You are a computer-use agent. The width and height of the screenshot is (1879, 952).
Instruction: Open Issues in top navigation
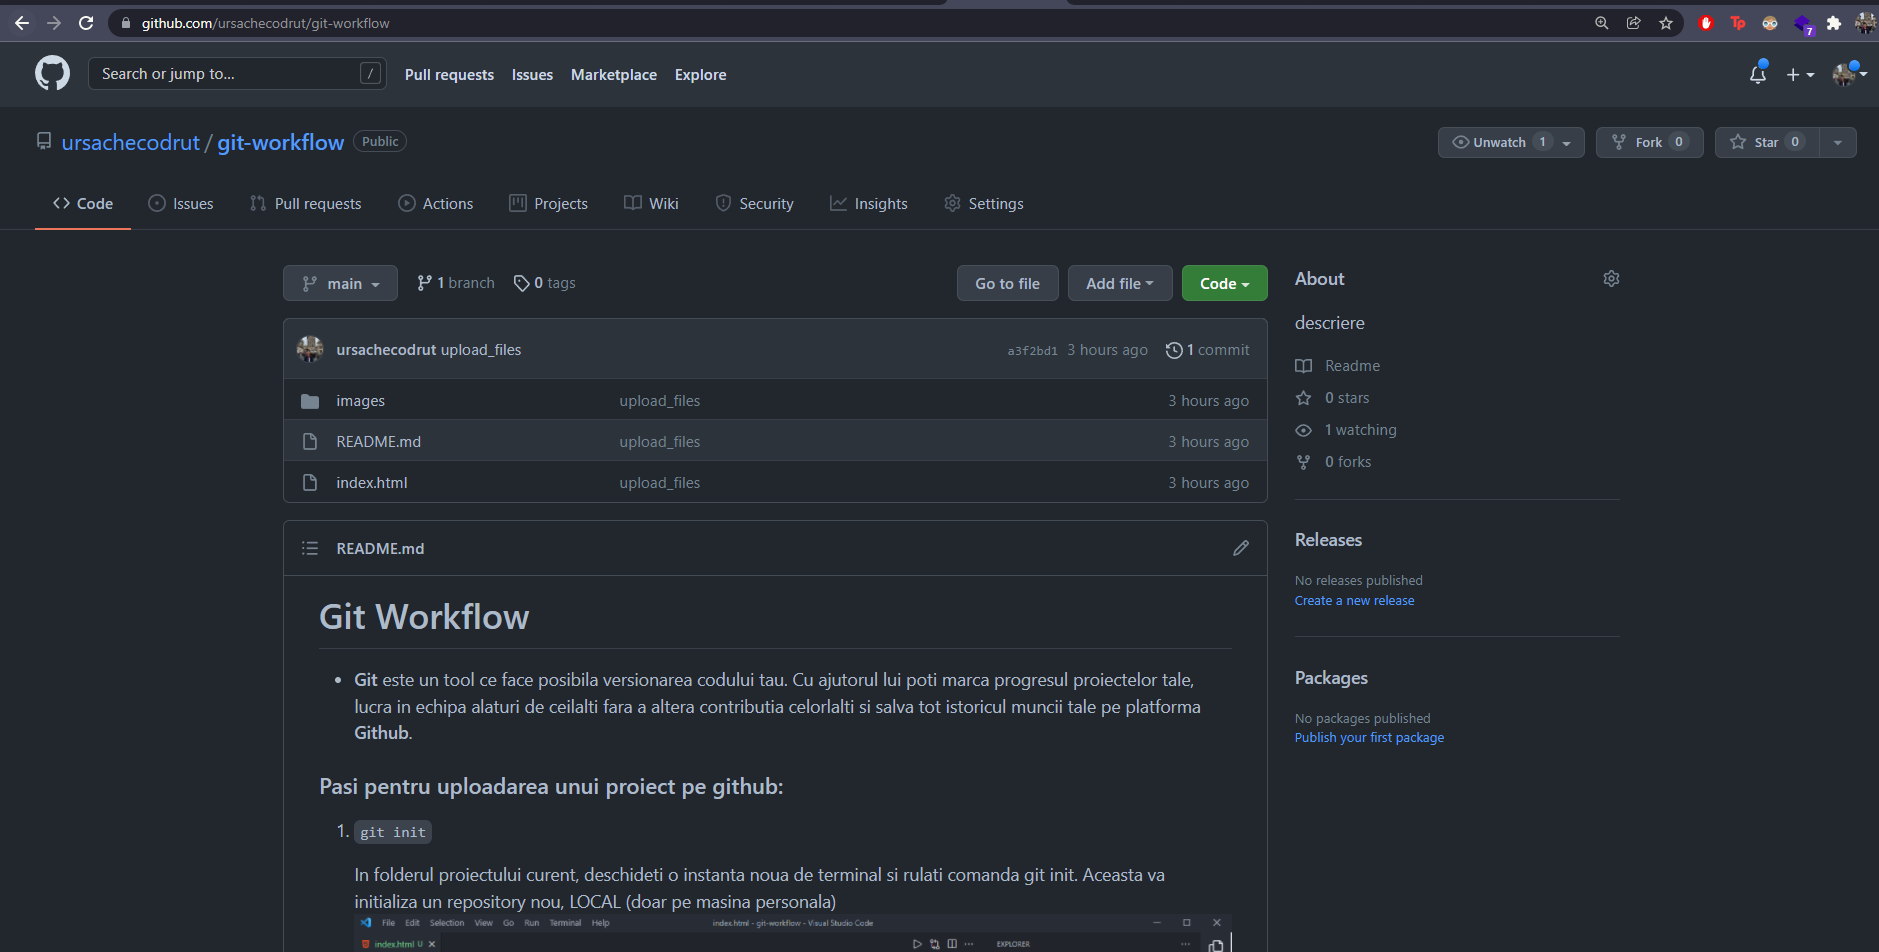point(532,75)
